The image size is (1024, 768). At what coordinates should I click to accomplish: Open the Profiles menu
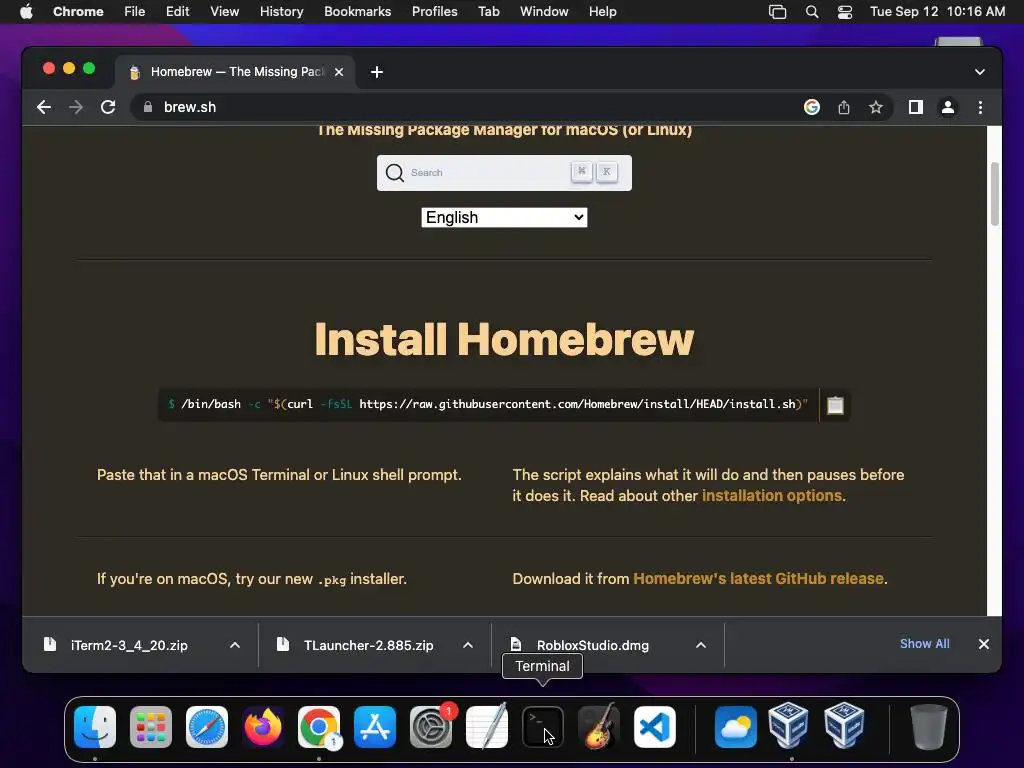[x=434, y=12]
